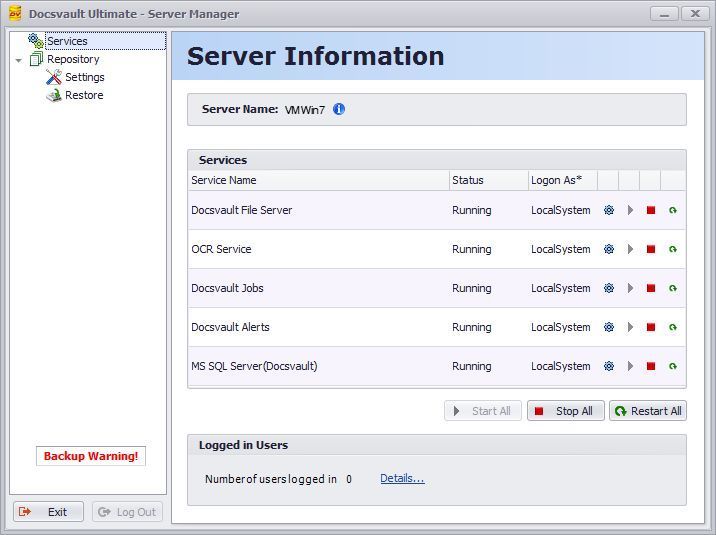This screenshot has height=535, width=716.
Task: Click the Status column header
Action: (x=489, y=180)
